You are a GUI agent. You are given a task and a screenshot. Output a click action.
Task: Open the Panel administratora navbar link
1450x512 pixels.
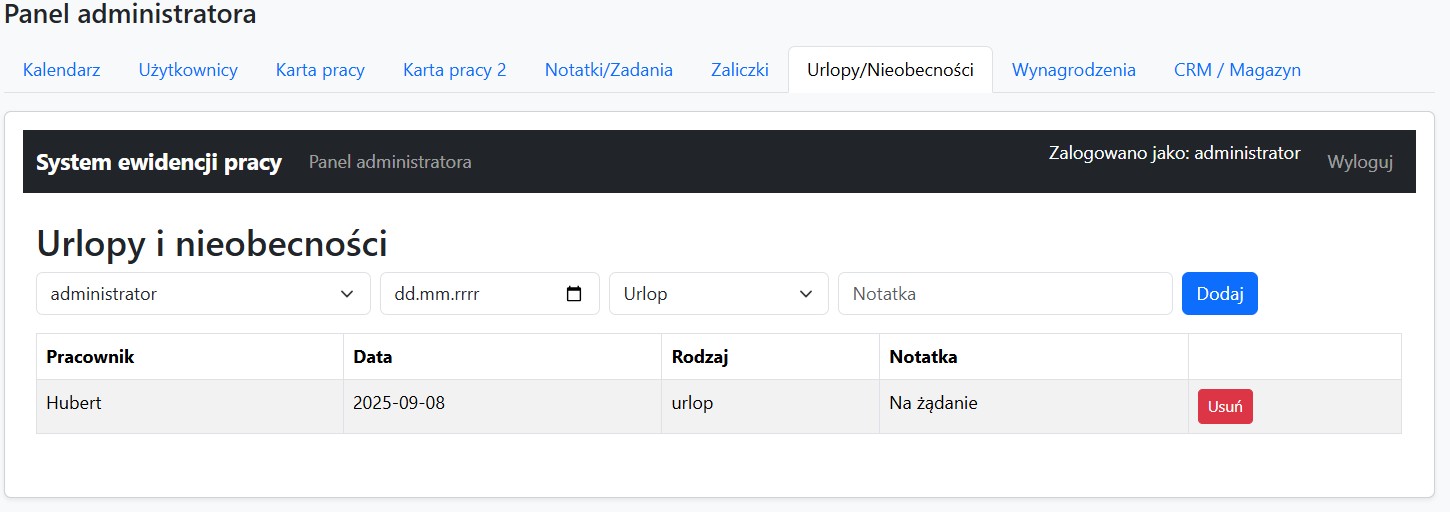coord(390,162)
